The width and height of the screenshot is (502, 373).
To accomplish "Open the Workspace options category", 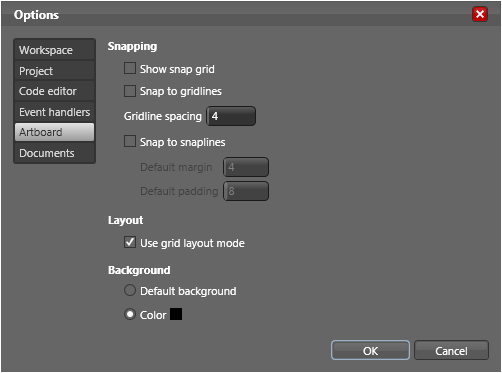I will 54,50.
